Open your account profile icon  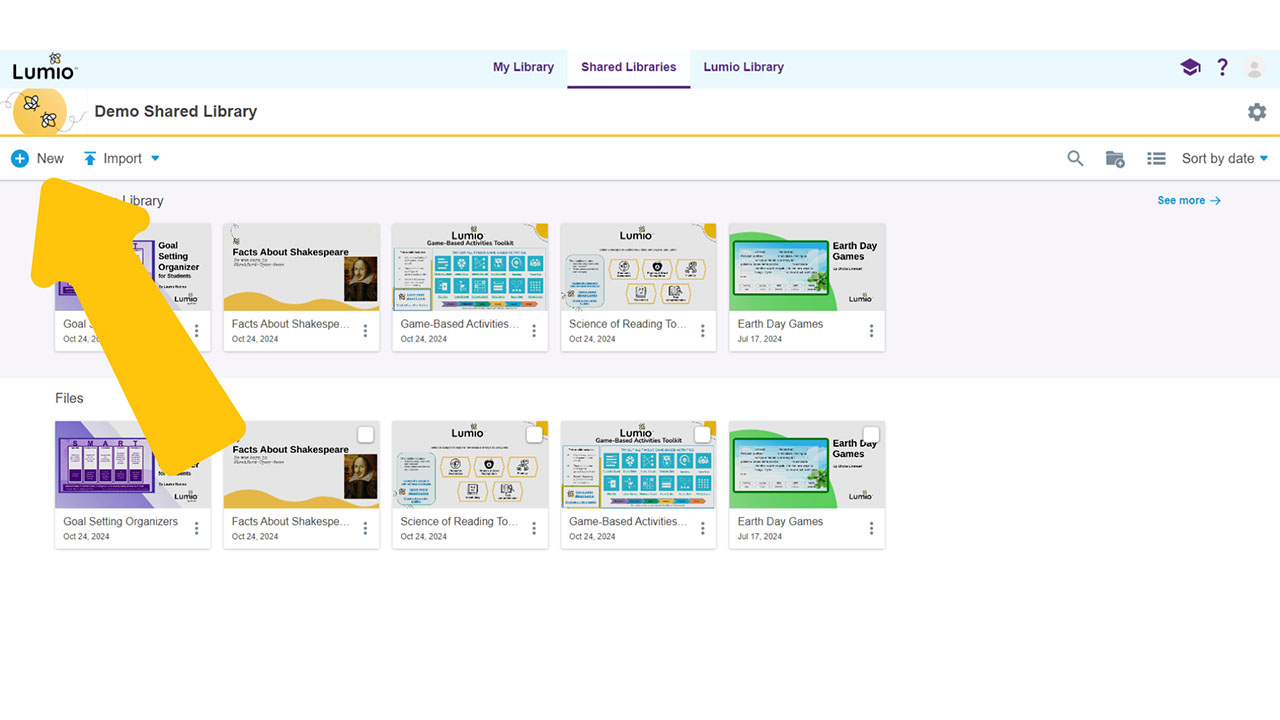click(1254, 67)
